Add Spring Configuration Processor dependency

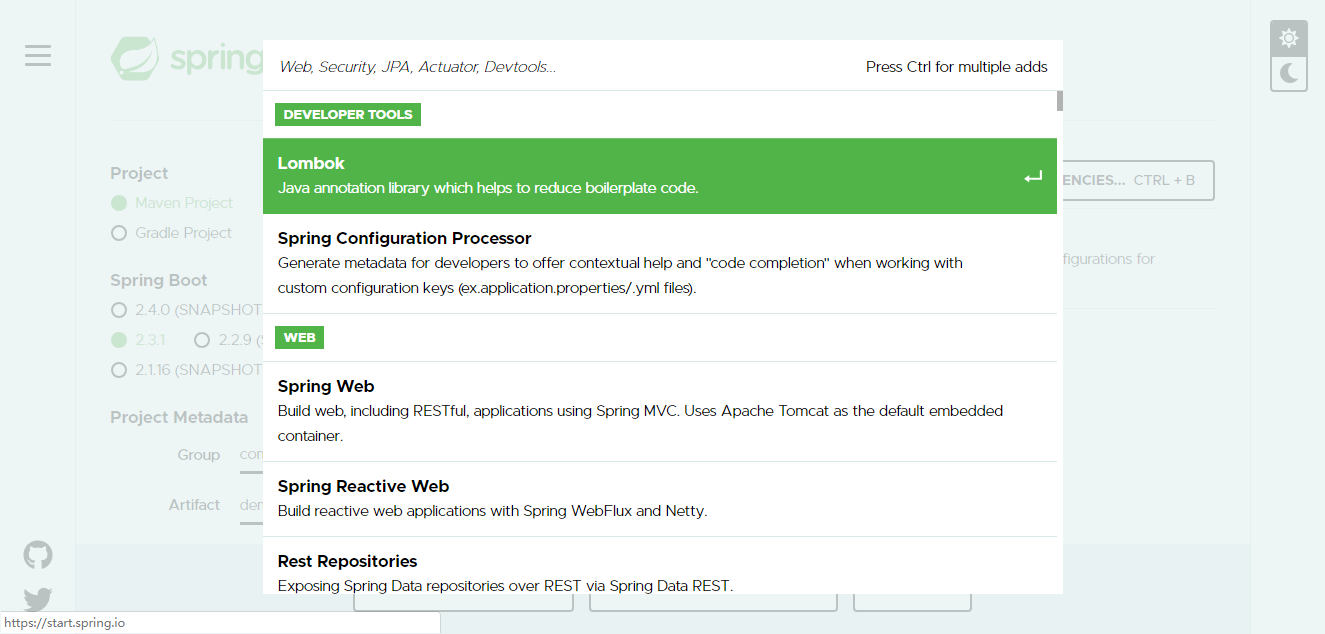[x=660, y=263]
